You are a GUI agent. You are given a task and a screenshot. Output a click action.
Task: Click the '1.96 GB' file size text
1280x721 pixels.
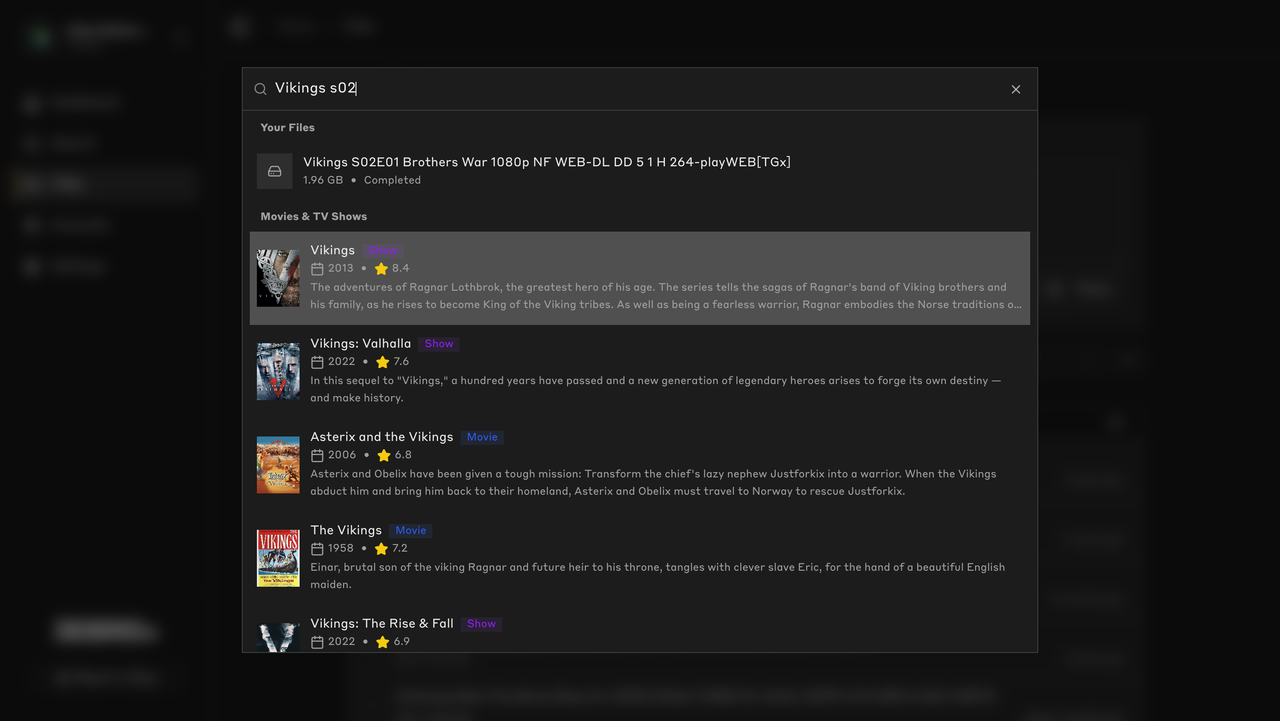[323, 180]
